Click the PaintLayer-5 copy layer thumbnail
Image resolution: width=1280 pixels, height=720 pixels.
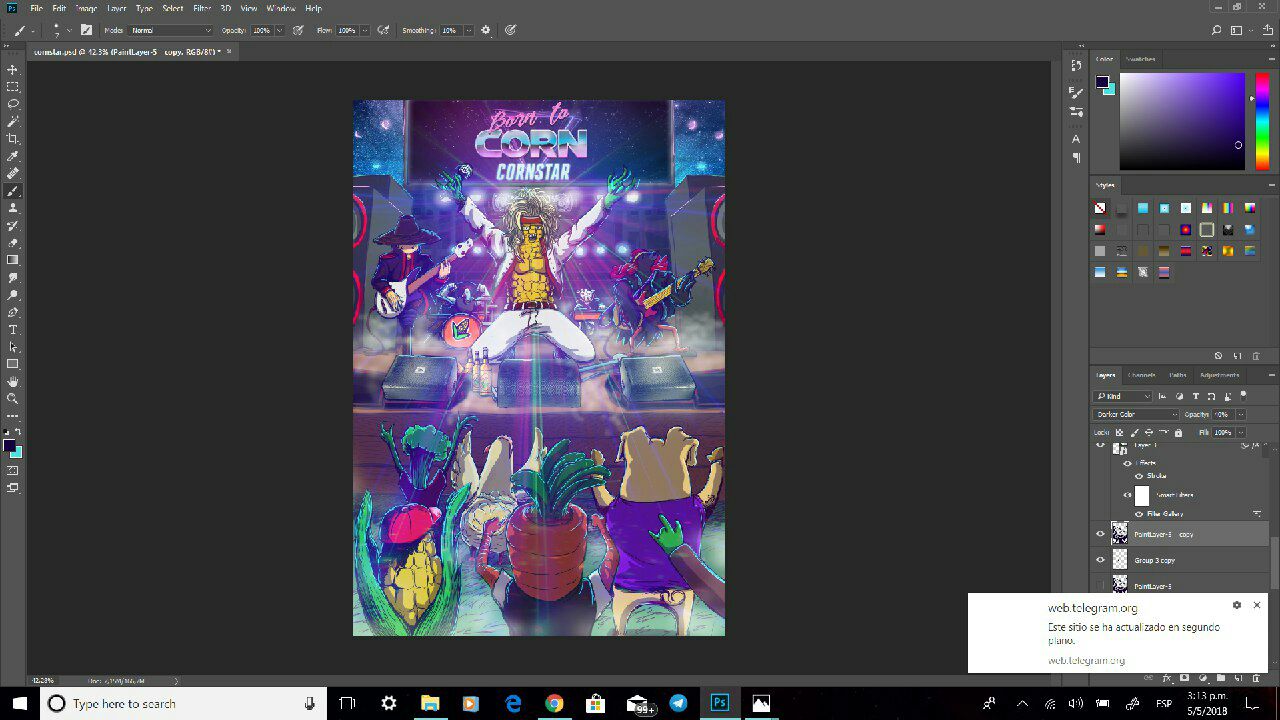click(x=1120, y=534)
